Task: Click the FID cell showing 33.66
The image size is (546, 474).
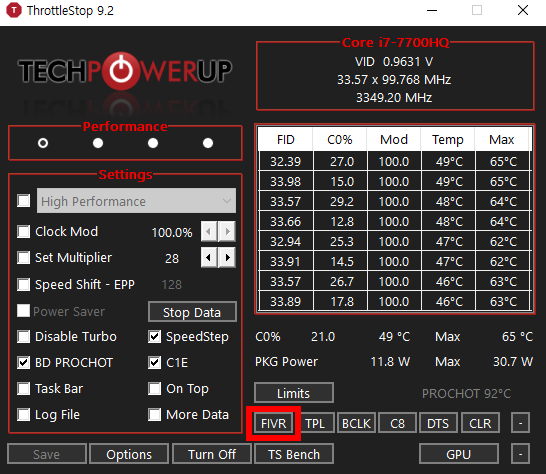Action: point(286,221)
